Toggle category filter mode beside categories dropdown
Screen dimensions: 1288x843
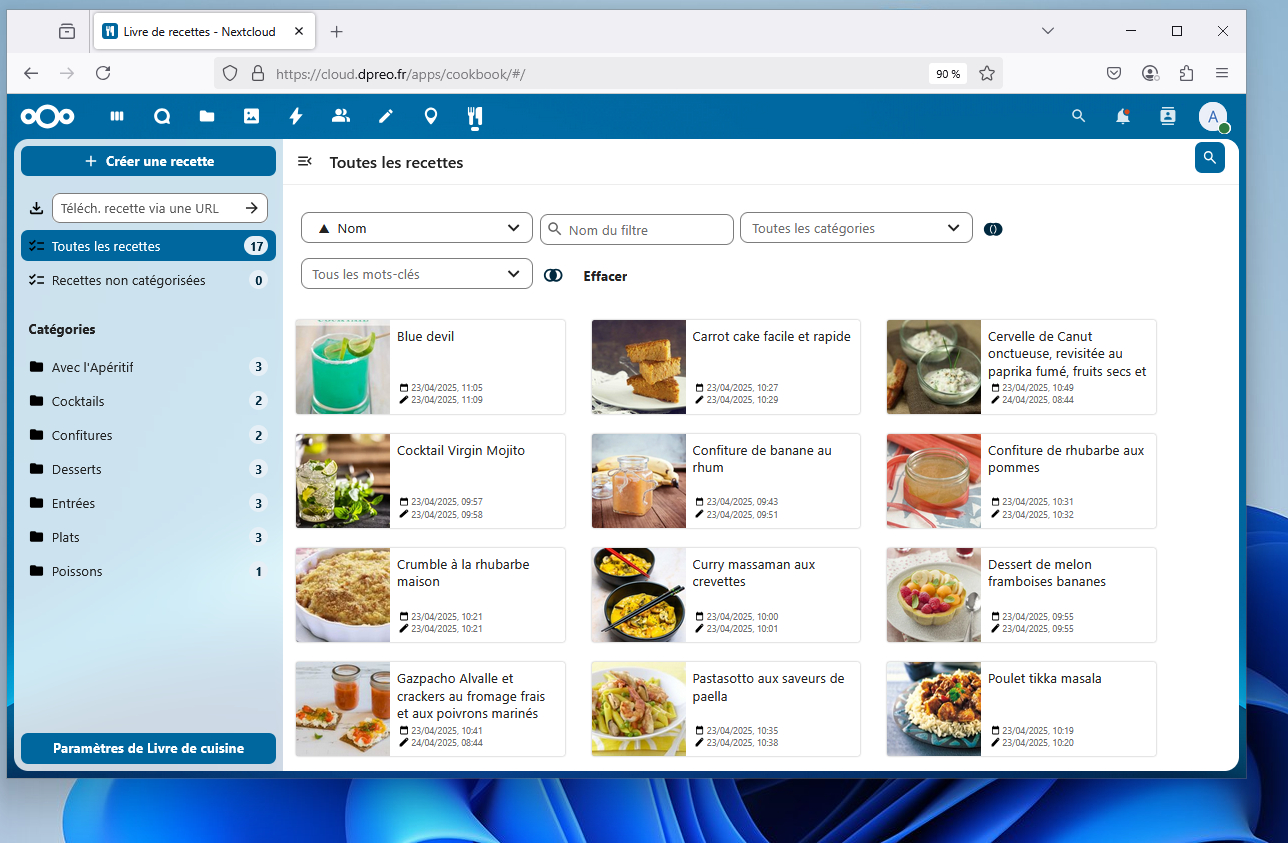(992, 229)
